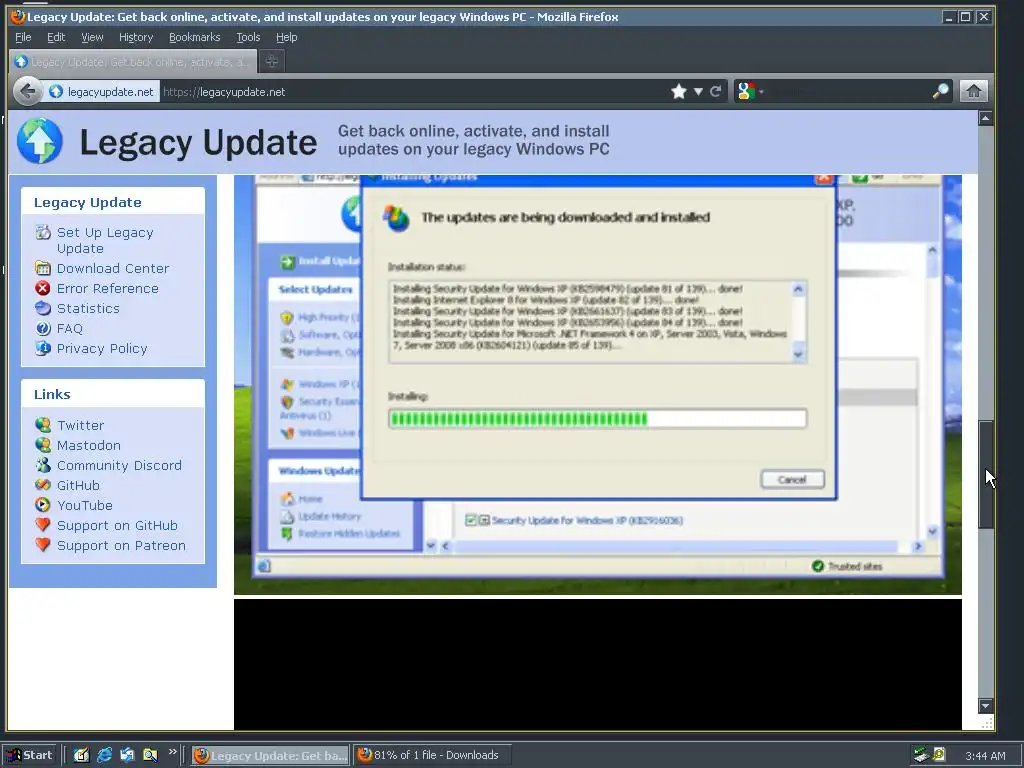Click the scrollbar down arrow
Screen dimensions: 1024x768
(x=985, y=705)
